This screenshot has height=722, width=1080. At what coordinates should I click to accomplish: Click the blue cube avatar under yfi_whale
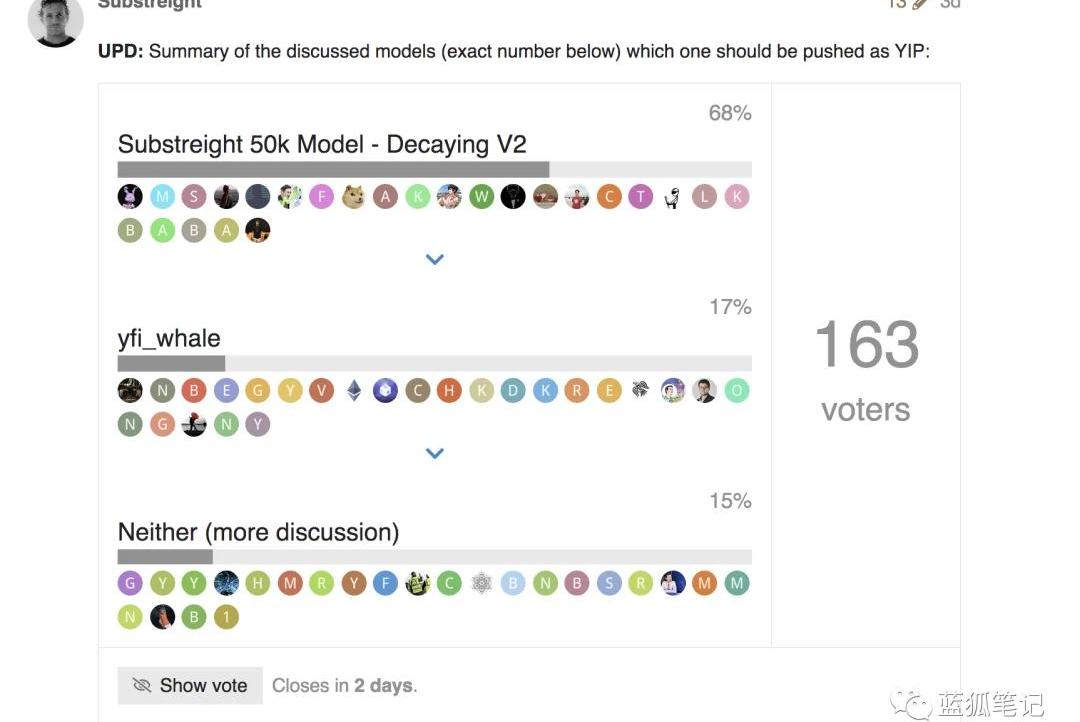[385, 391]
